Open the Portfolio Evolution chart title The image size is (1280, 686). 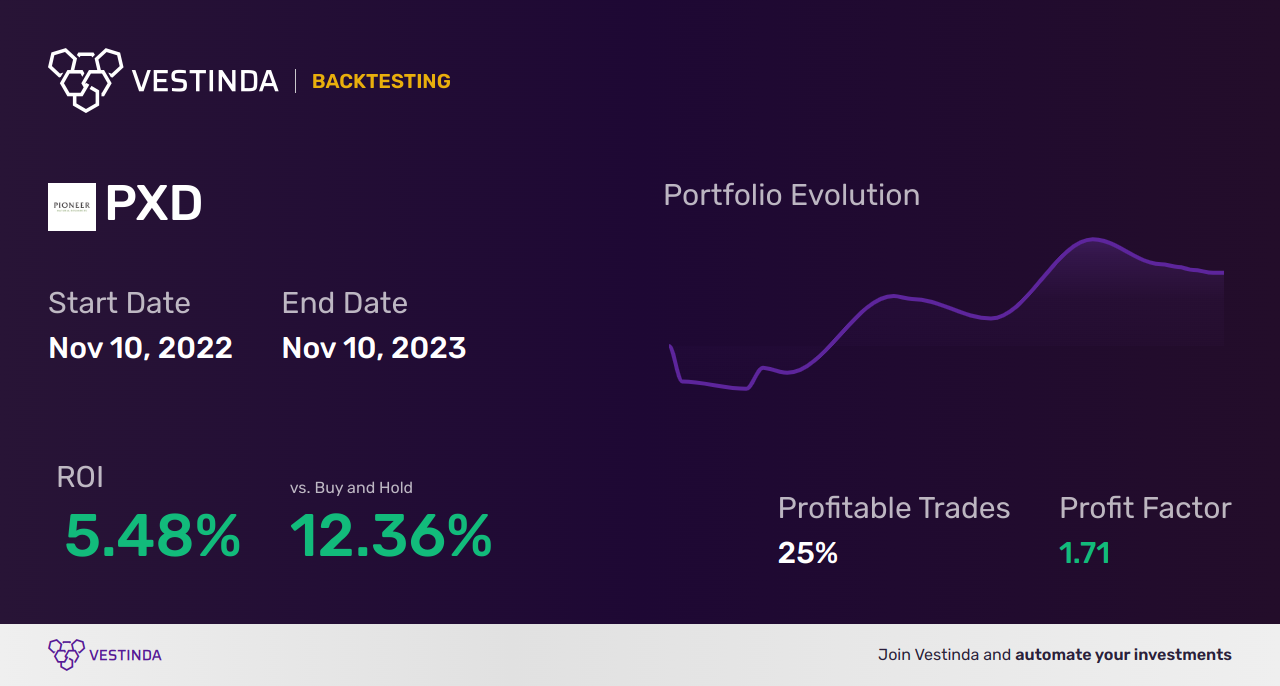tap(792, 195)
